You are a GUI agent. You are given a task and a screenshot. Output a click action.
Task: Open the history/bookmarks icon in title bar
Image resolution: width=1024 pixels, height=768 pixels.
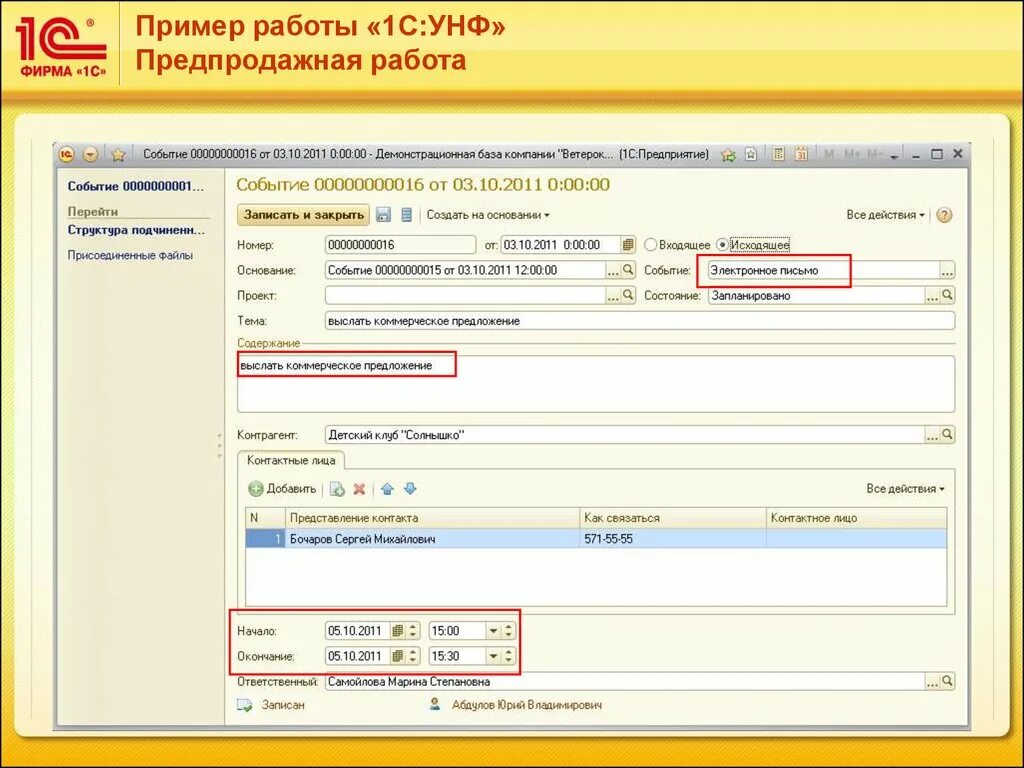751,155
